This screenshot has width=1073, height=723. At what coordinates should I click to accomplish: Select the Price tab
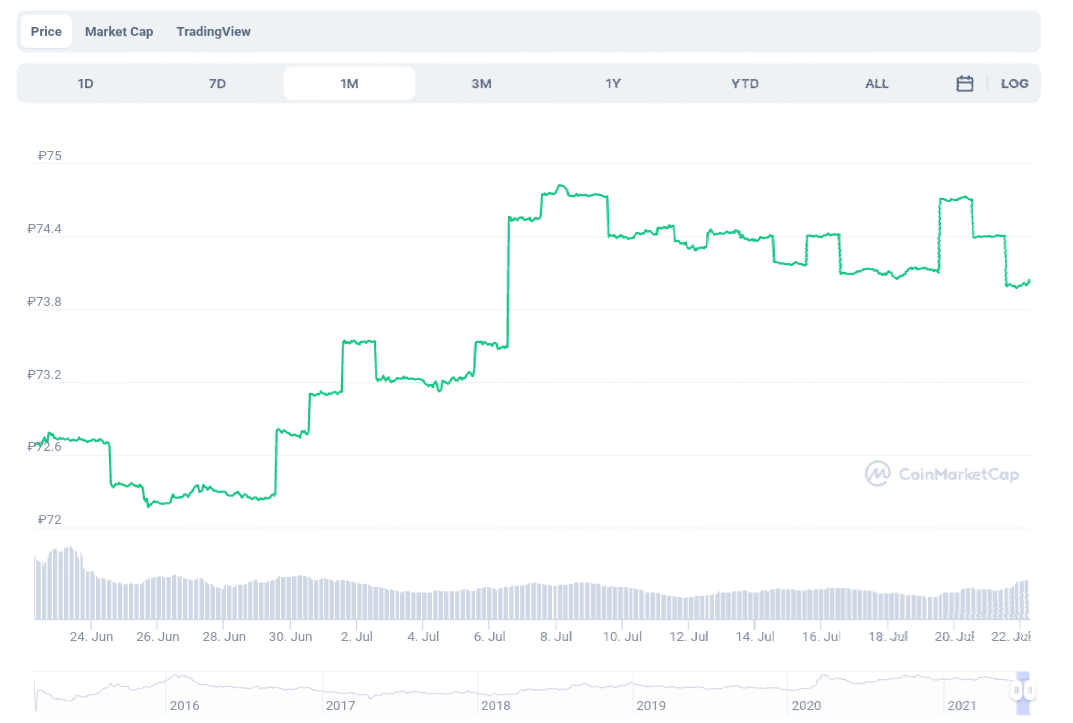coord(45,31)
